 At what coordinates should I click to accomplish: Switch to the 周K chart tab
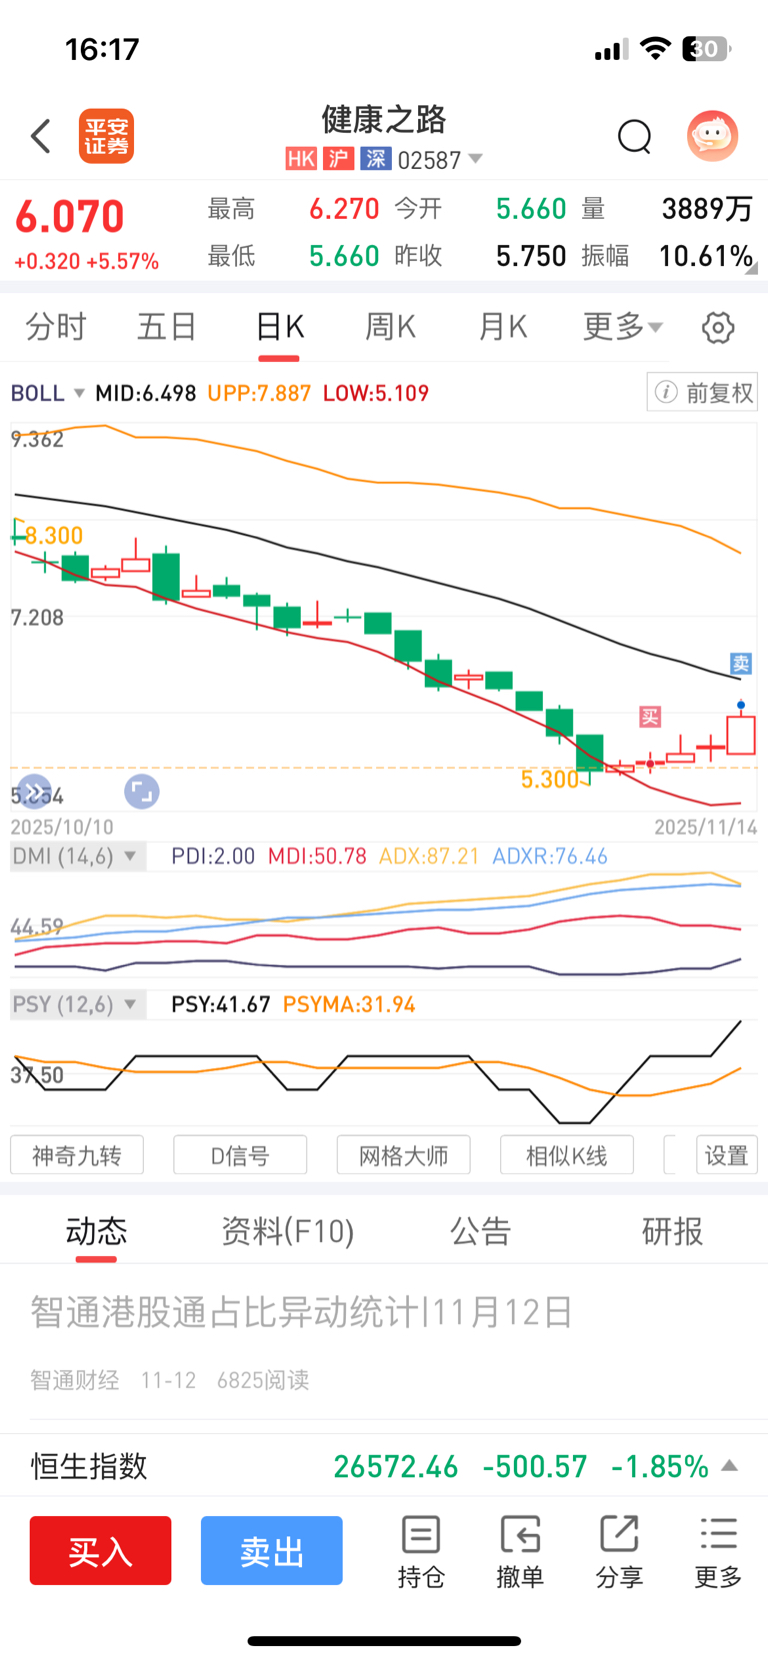pyautogui.click(x=390, y=327)
